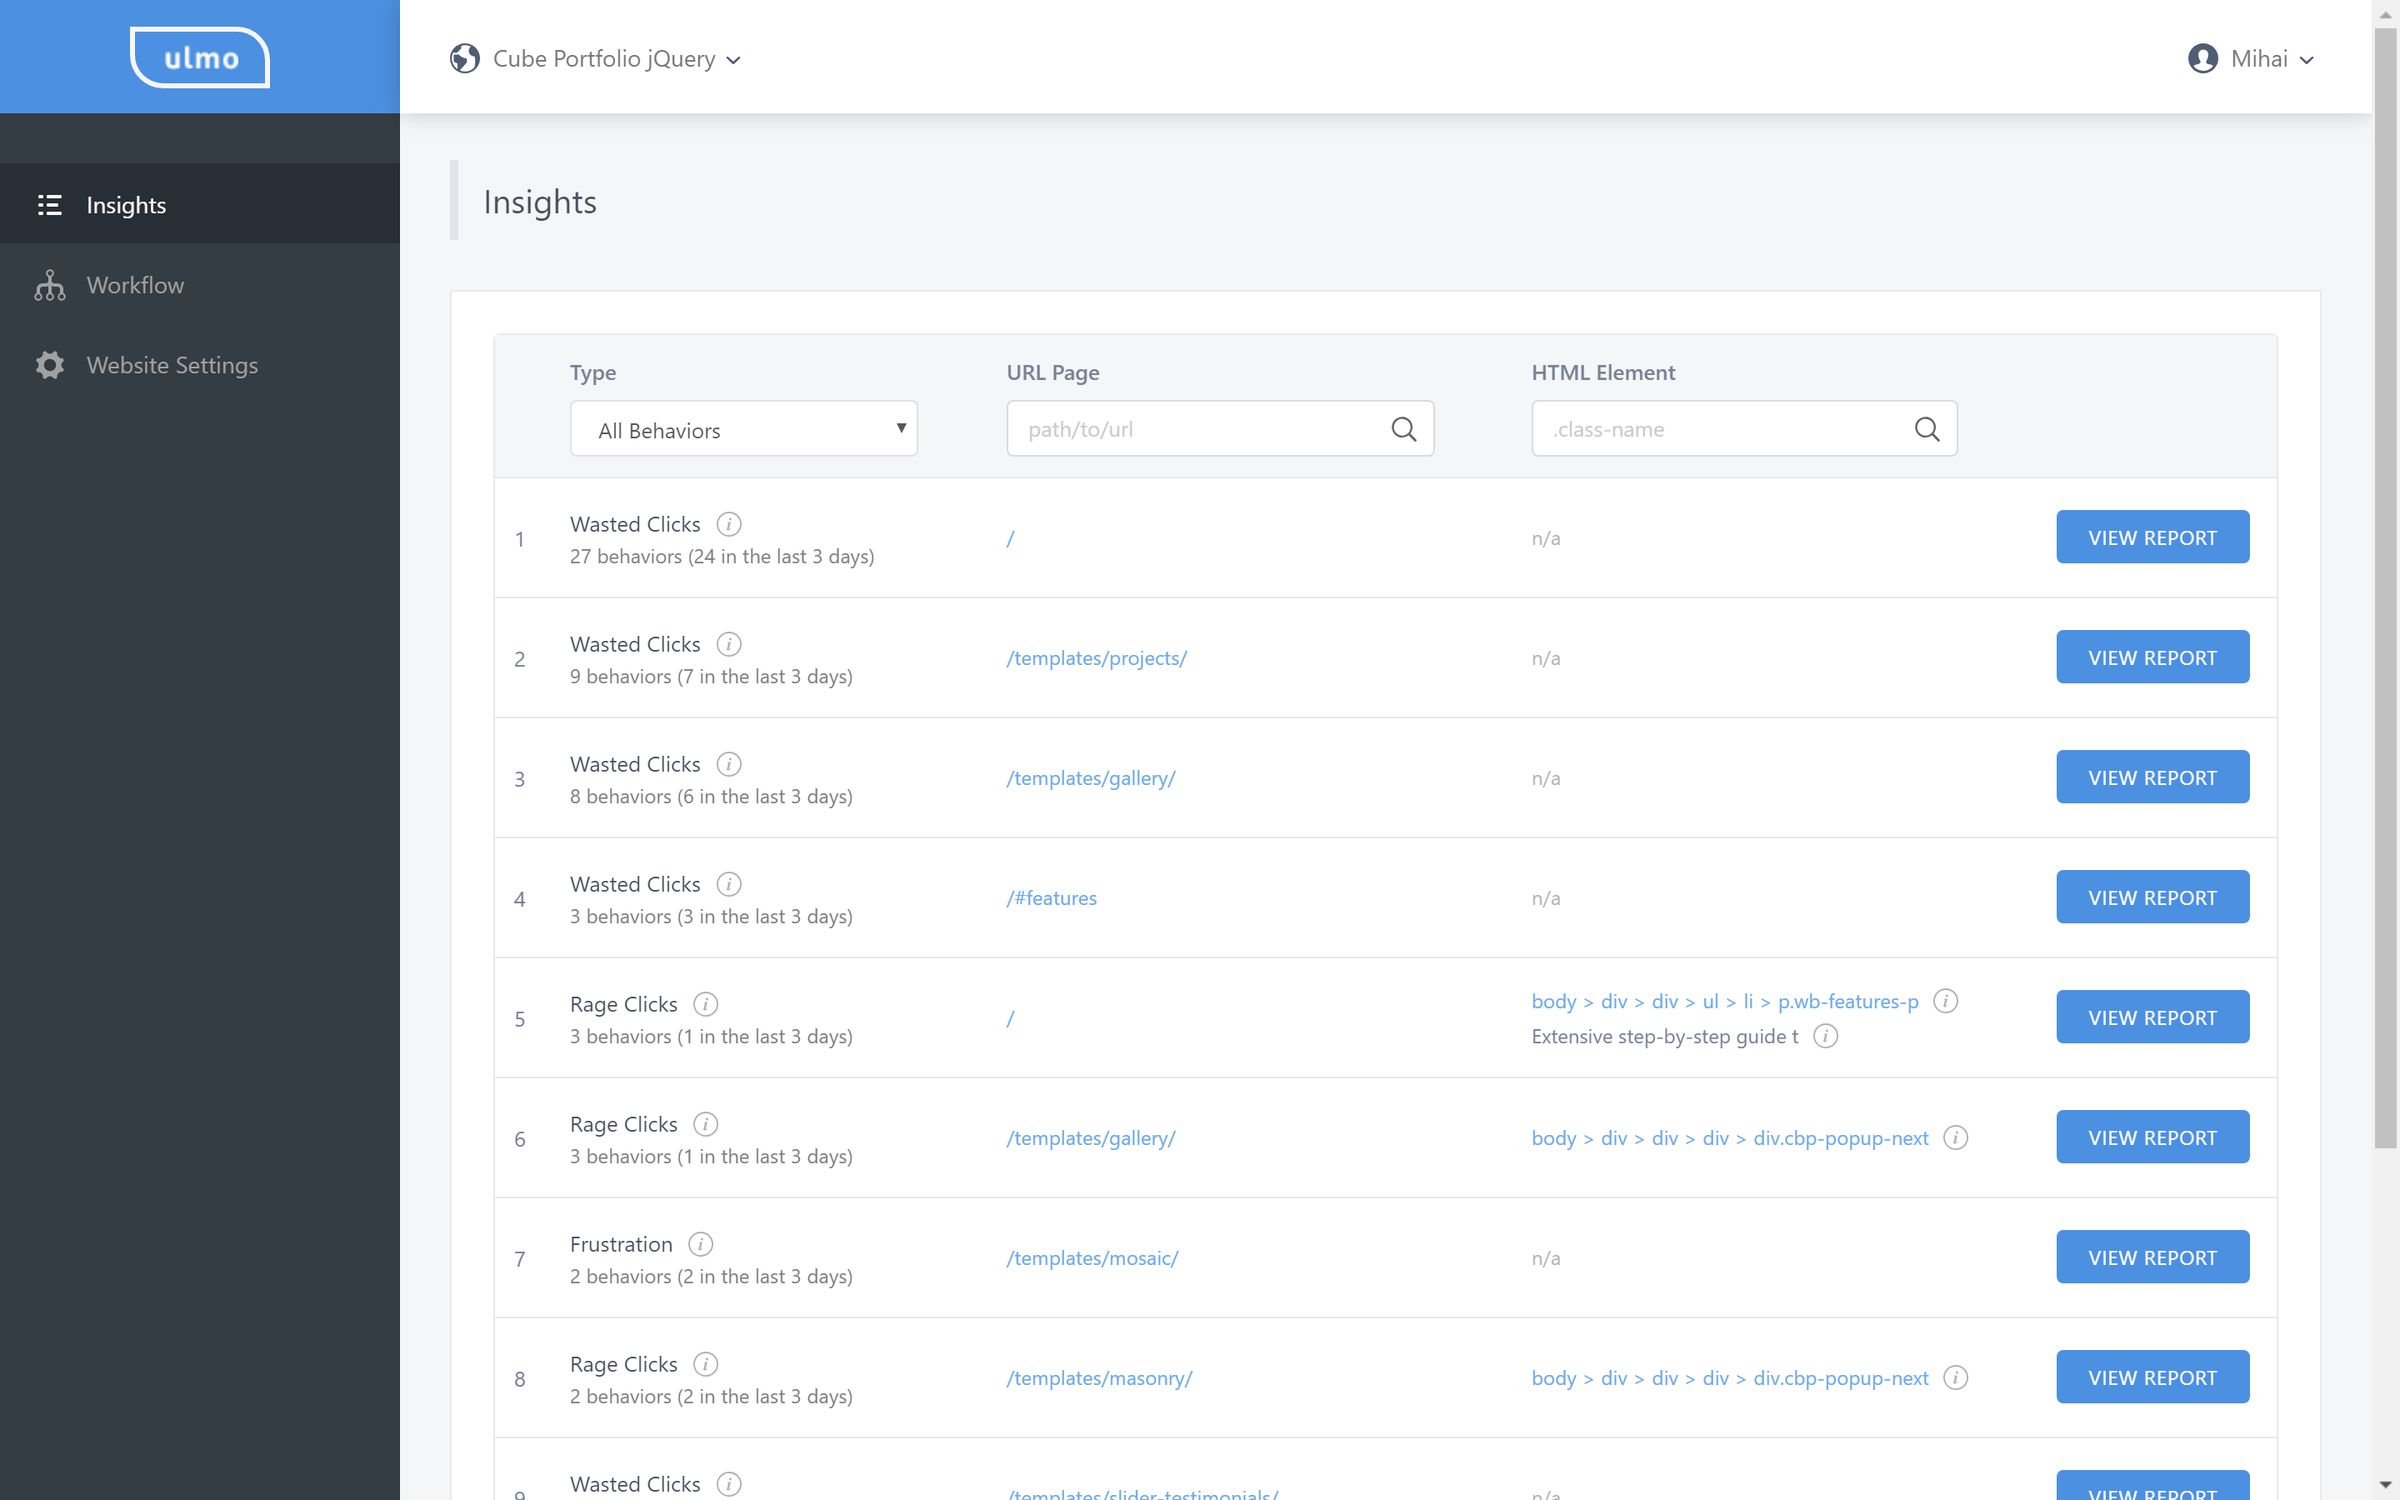
Task: Open the All Behaviors type dropdown
Action: (743, 428)
